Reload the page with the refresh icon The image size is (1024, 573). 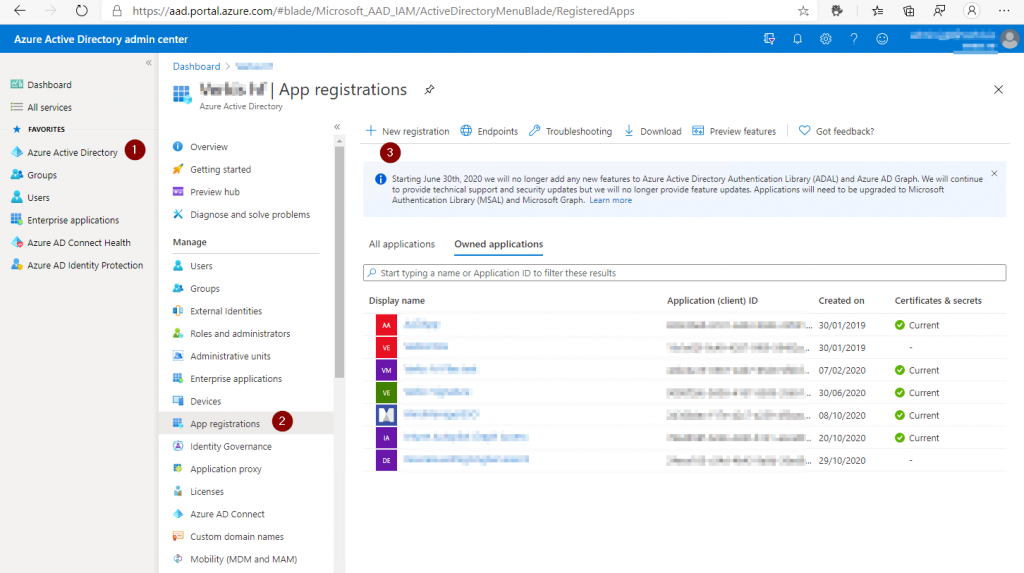tap(82, 10)
